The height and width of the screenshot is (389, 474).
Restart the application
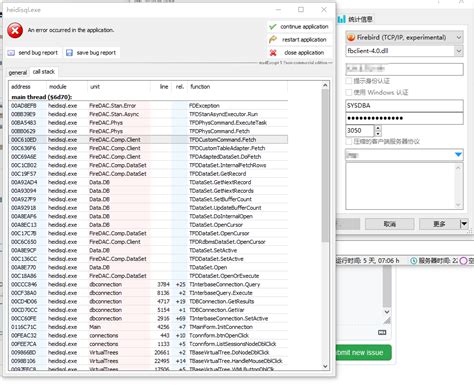click(299, 40)
